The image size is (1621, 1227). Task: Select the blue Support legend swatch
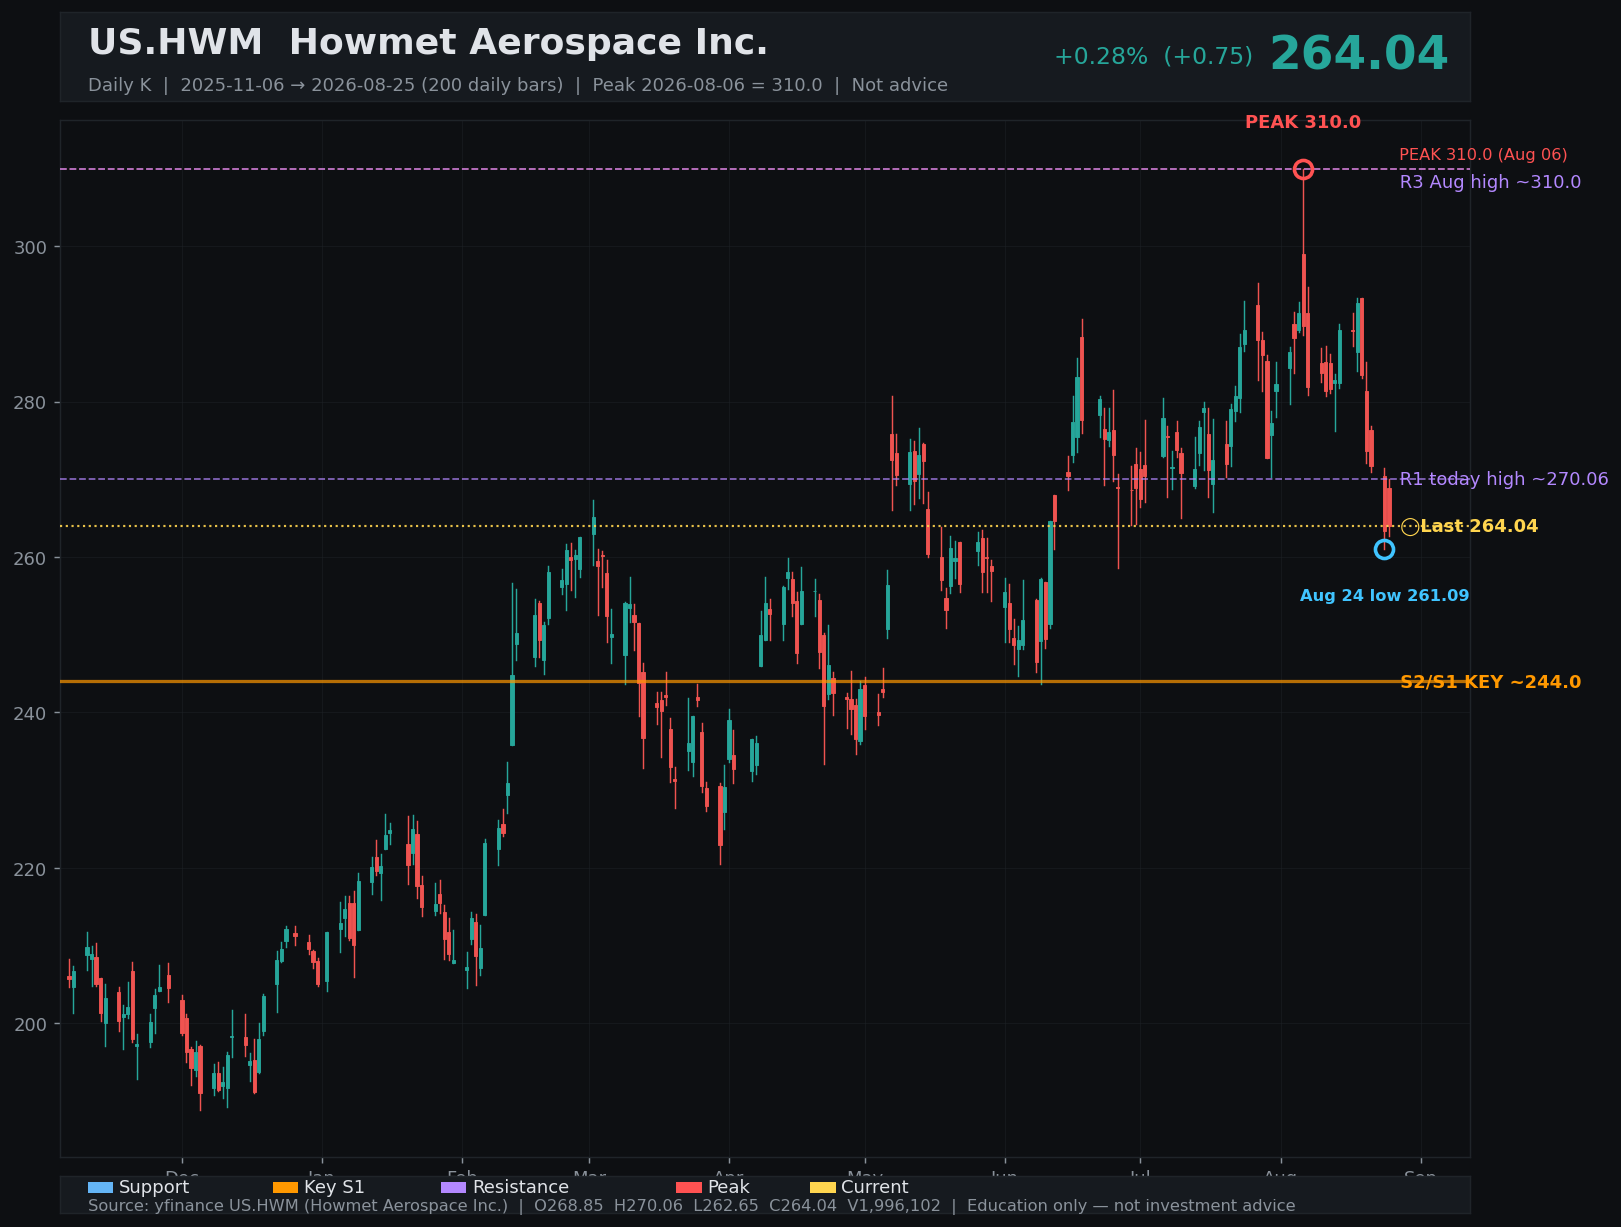pyautogui.click(x=100, y=1187)
